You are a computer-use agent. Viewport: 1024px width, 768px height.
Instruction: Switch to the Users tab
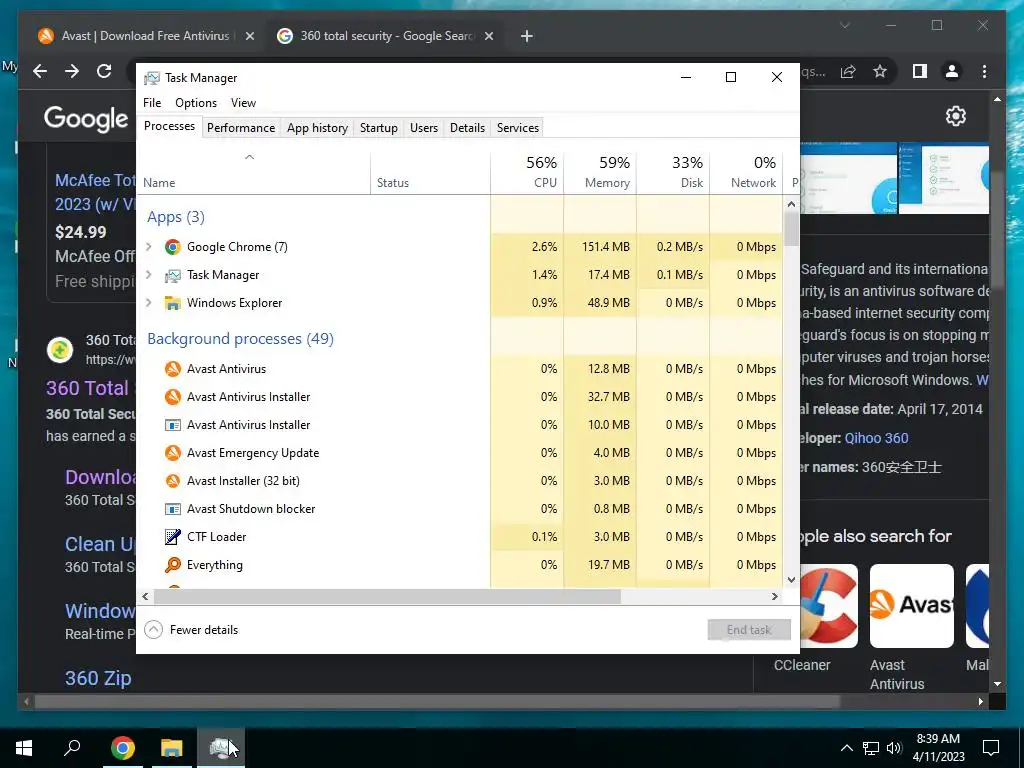tap(424, 128)
